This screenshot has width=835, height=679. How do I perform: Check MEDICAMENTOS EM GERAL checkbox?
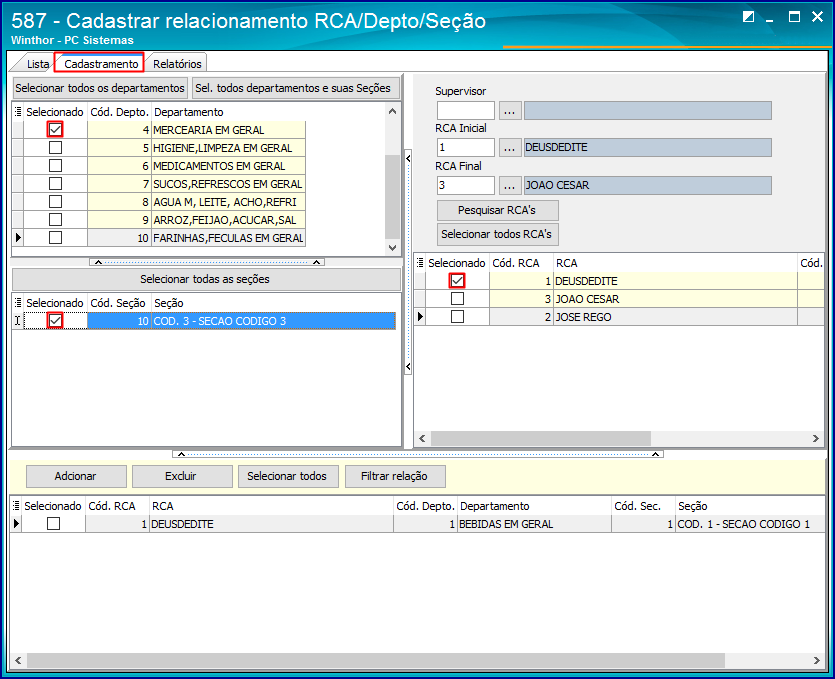tap(55, 166)
